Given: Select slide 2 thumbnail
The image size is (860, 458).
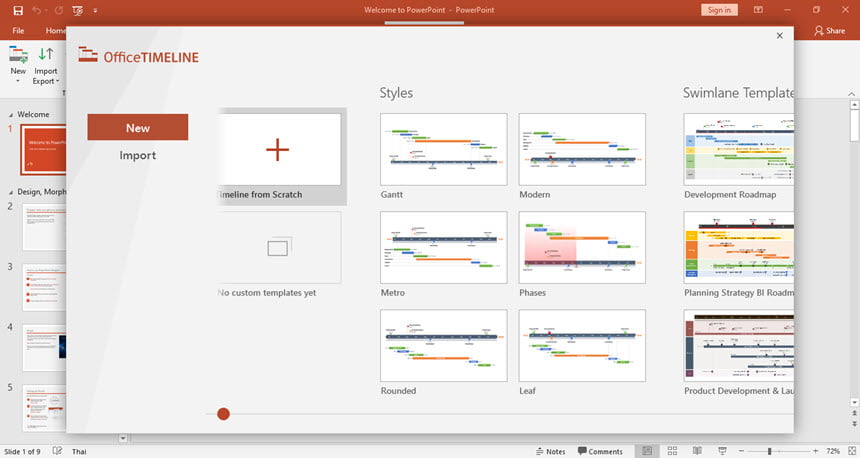Looking at the screenshot, I should click(x=44, y=227).
